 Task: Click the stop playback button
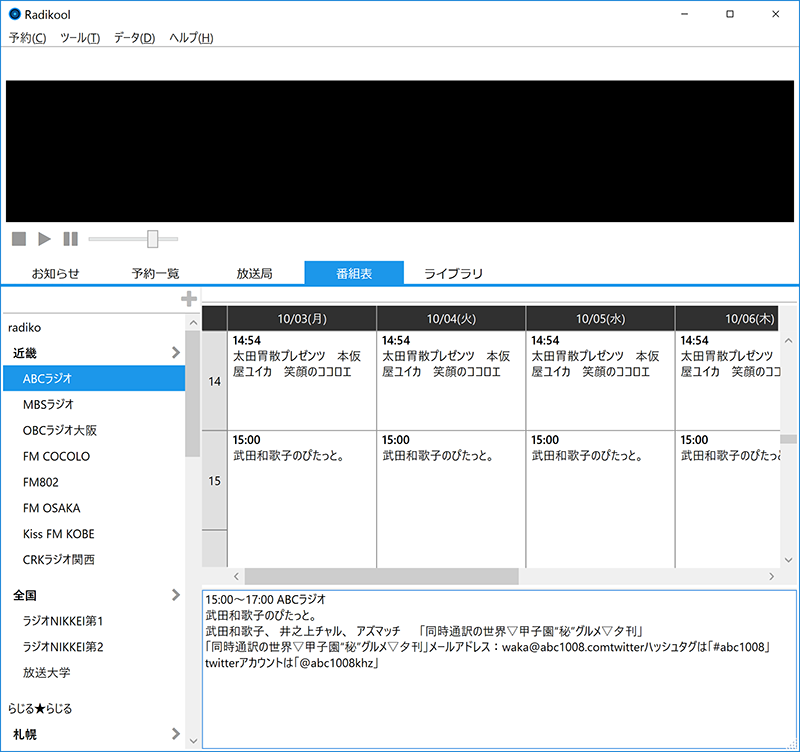[x=19, y=239]
